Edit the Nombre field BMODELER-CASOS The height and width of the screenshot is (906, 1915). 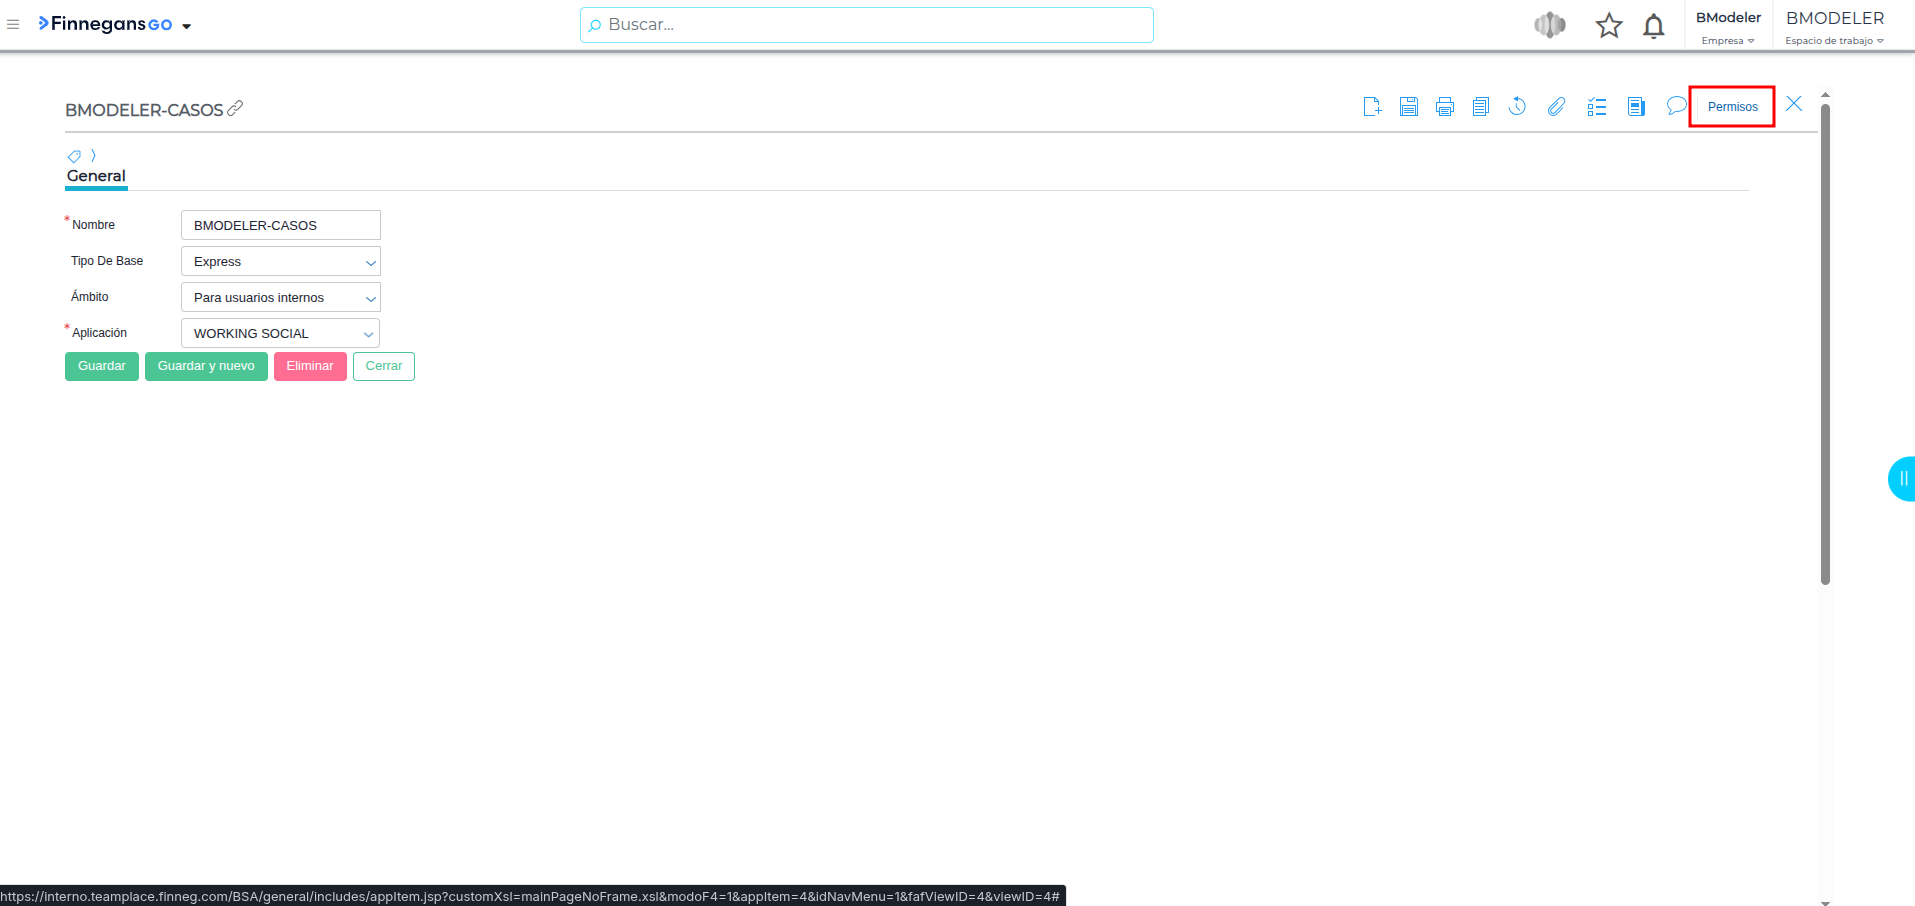pos(281,225)
